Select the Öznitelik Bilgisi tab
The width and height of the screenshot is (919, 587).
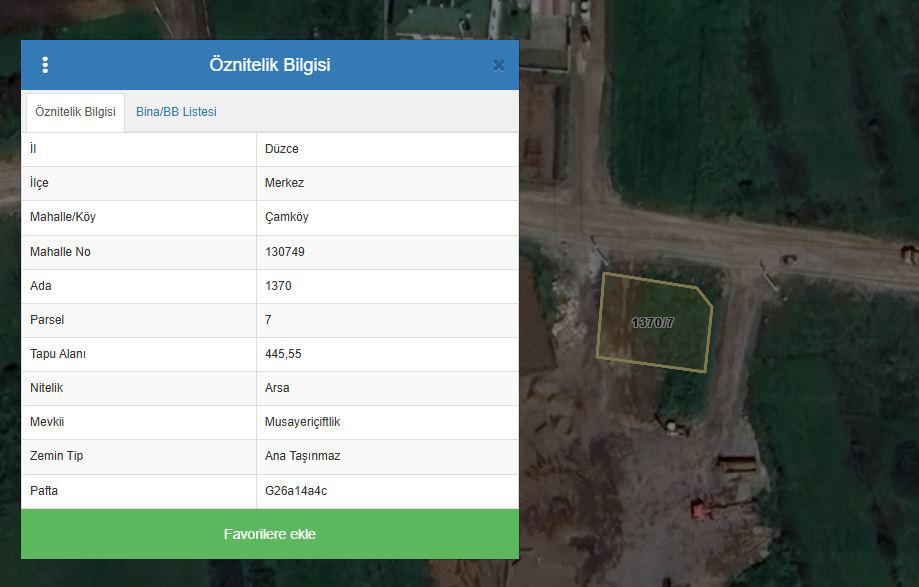pyautogui.click(x=75, y=112)
